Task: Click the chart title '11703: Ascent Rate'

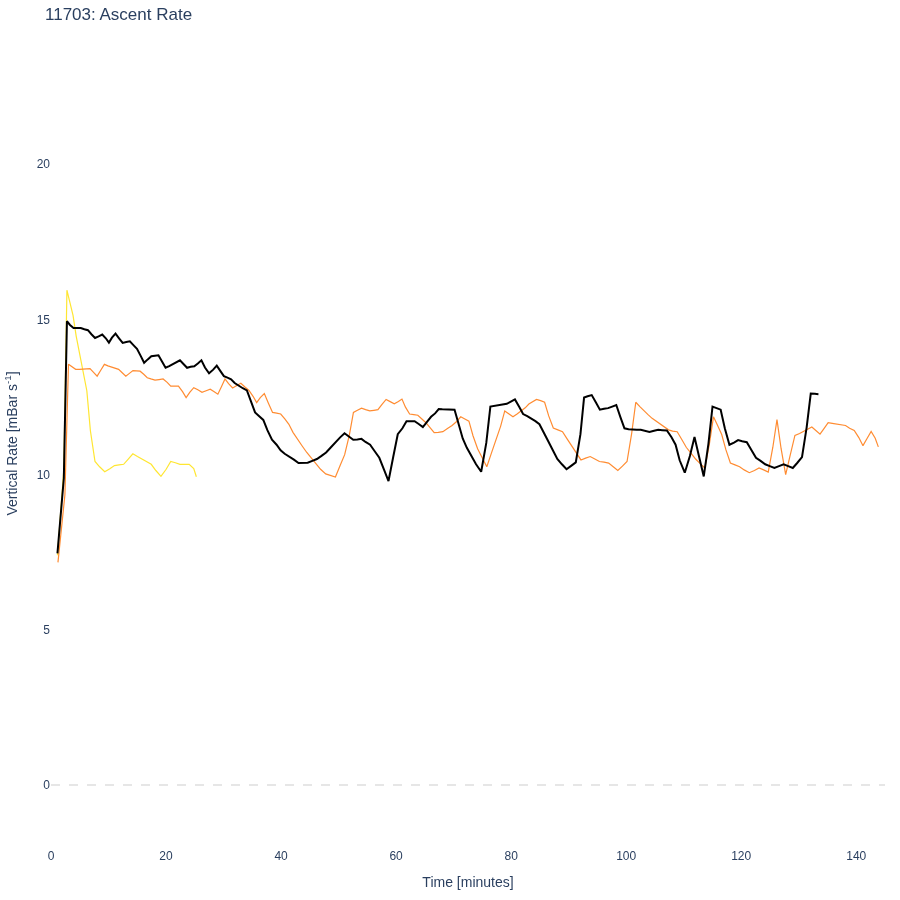Action: (118, 14)
